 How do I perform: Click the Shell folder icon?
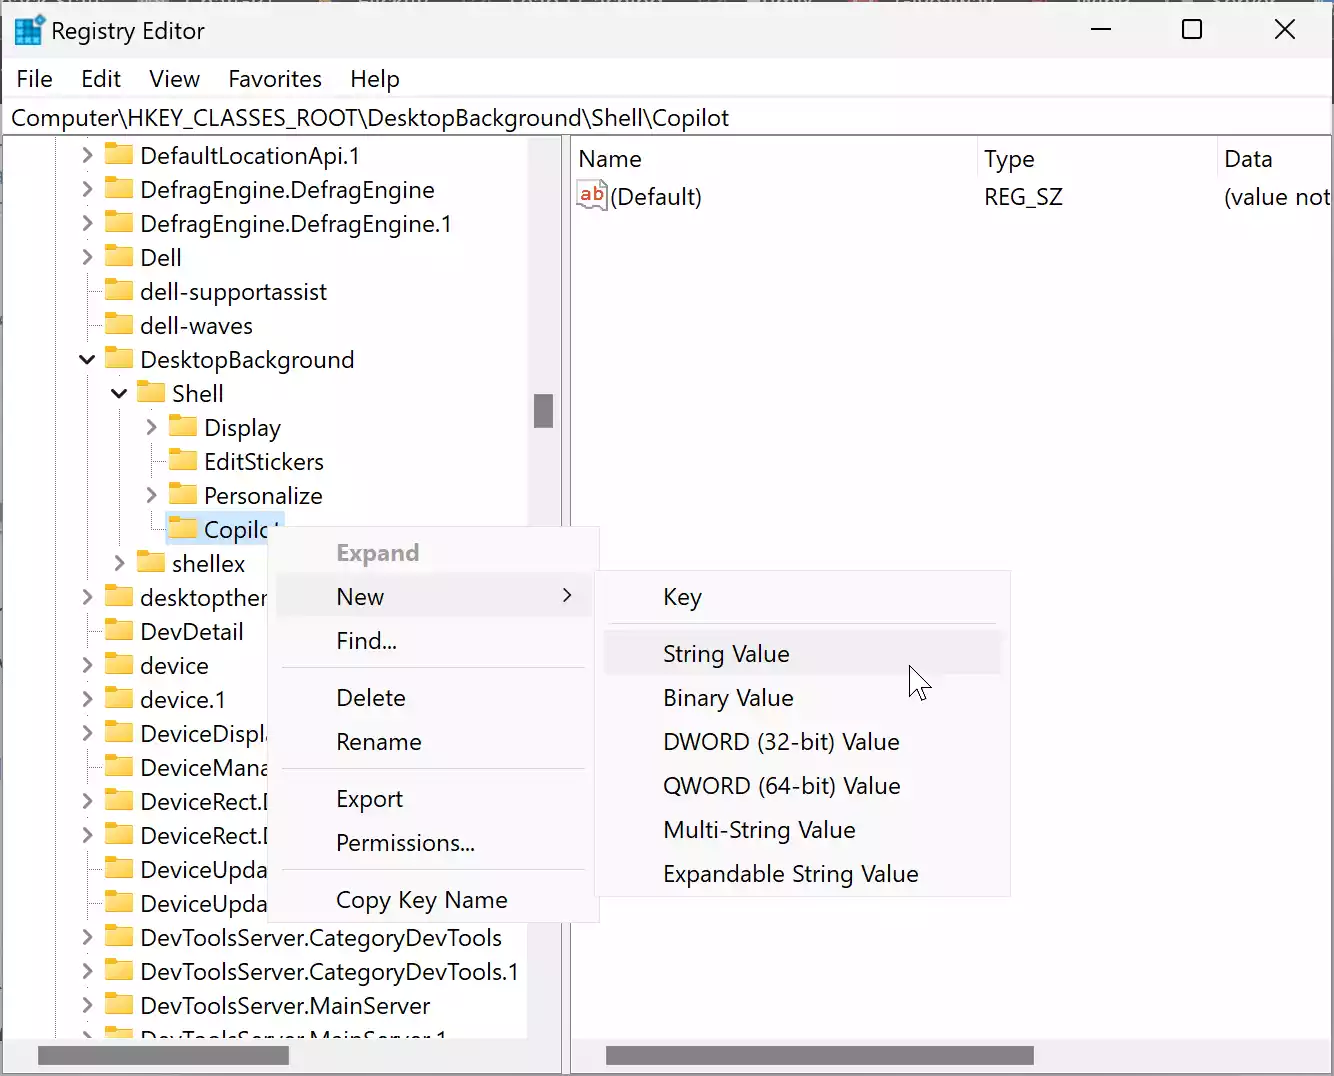click(x=151, y=393)
